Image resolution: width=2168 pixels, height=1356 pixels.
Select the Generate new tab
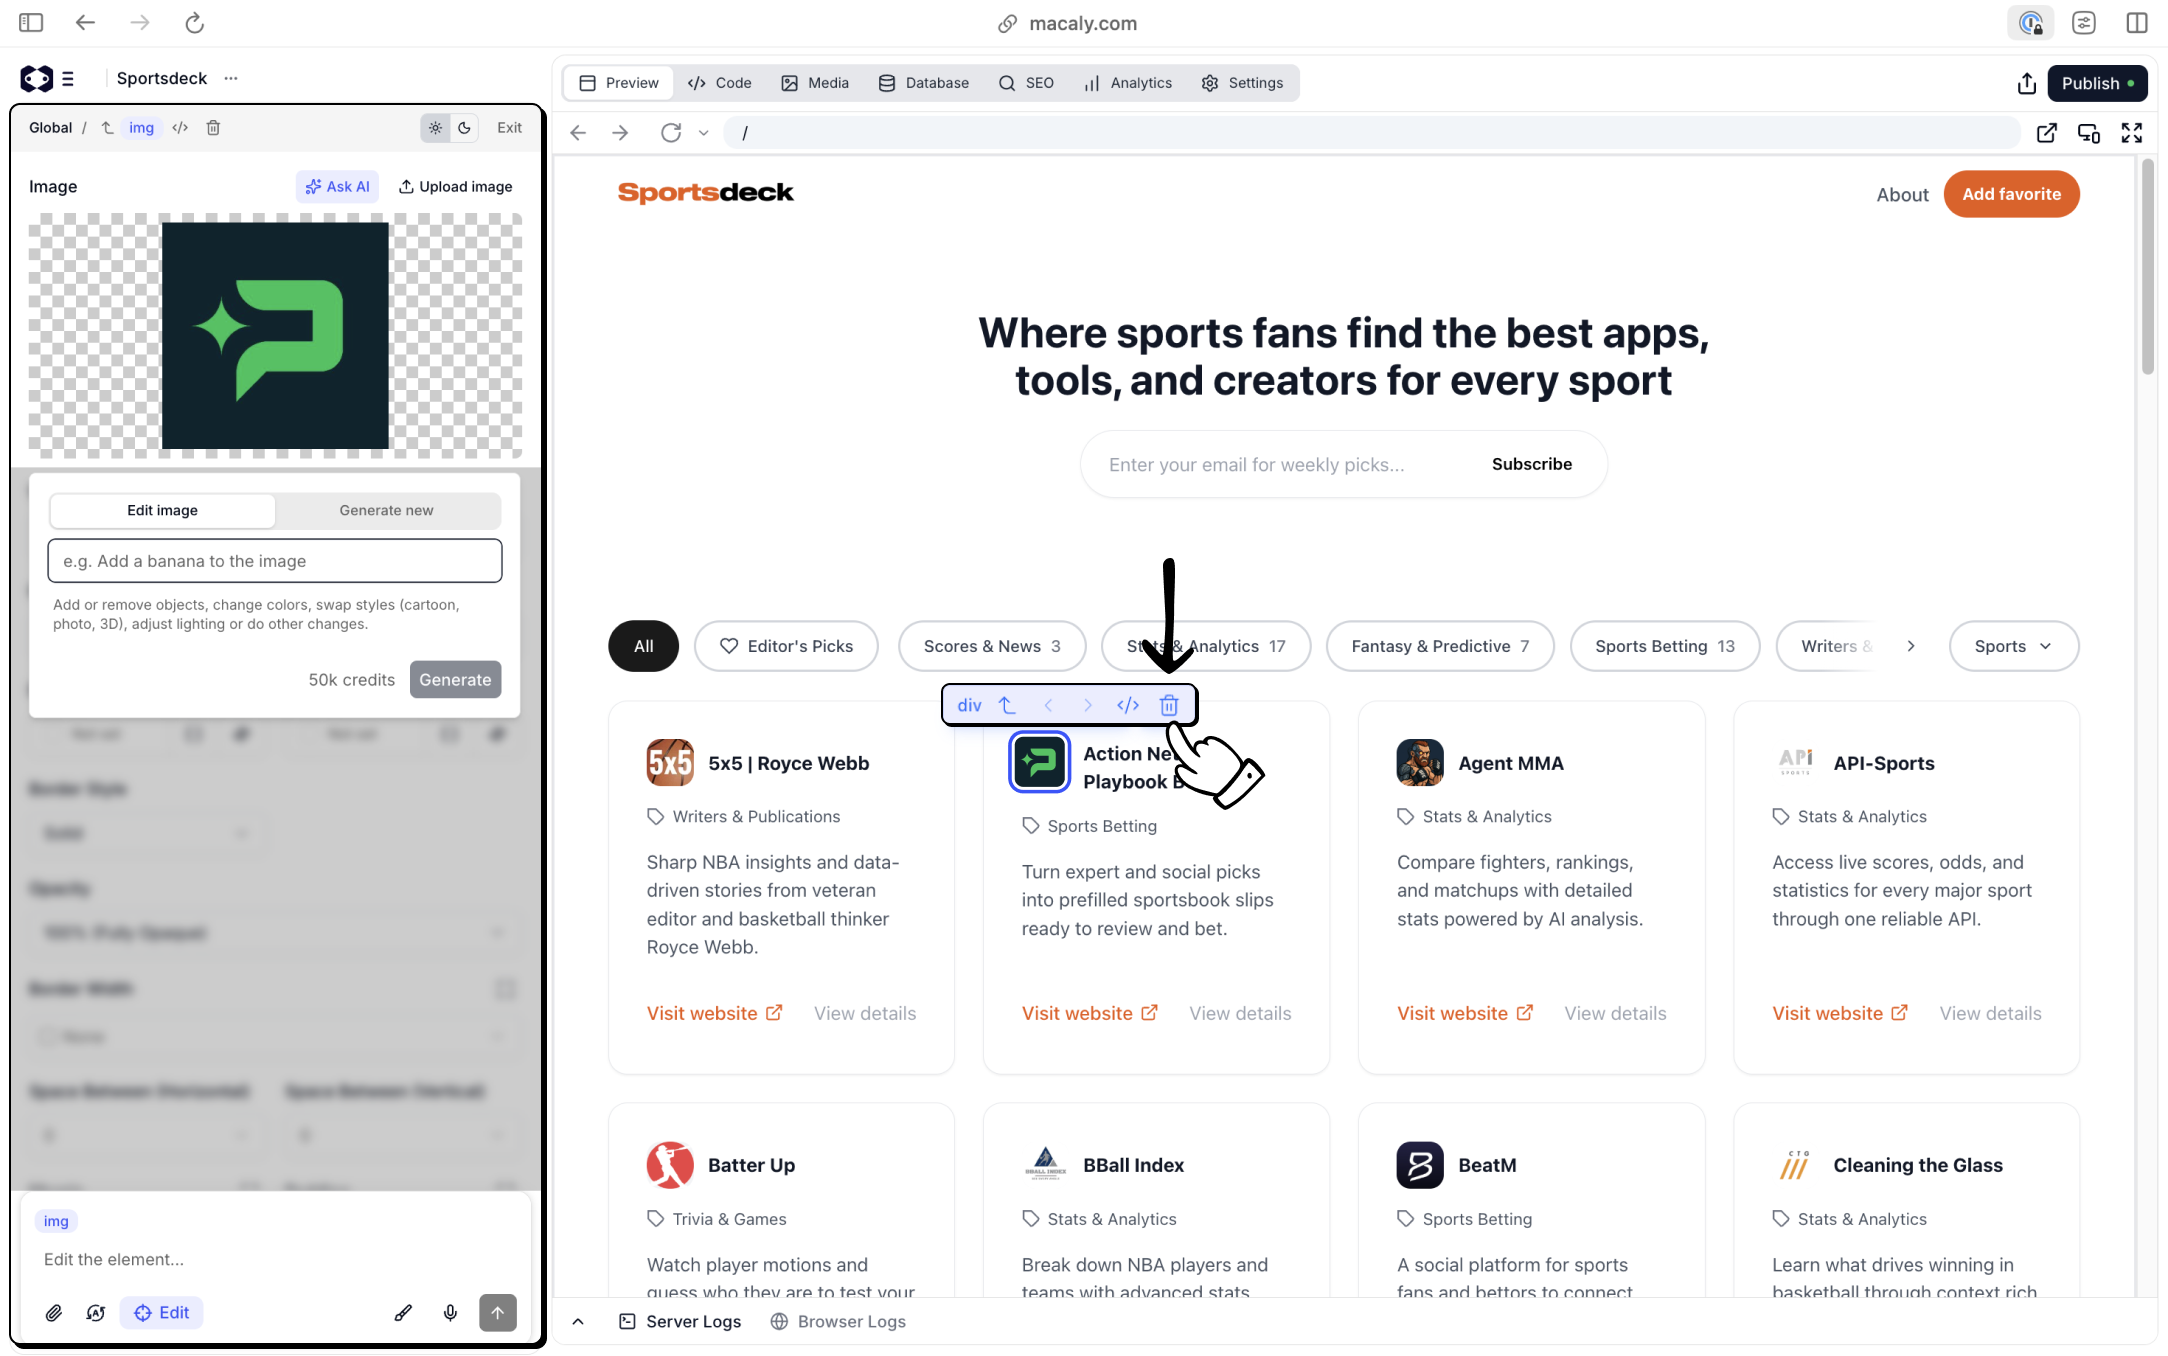click(386, 510)
